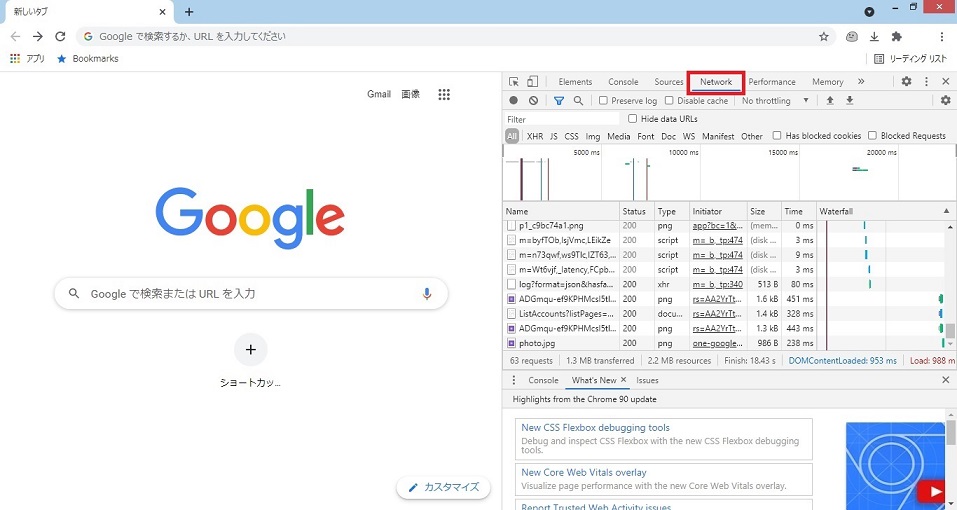This screenshot has width=957, height=510.
Task: Filter requests by CSS type
Action: pyautogui.click(x=571, y=136)
